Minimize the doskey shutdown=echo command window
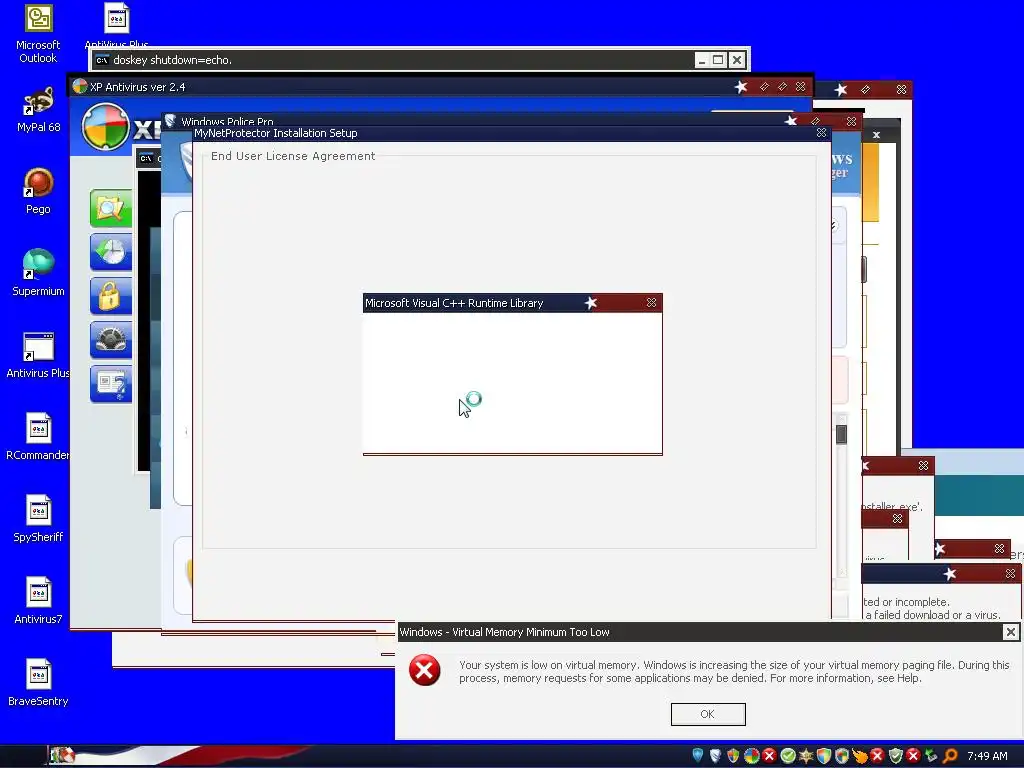This screenshot has width=1024, height=768. coord(701,60)
